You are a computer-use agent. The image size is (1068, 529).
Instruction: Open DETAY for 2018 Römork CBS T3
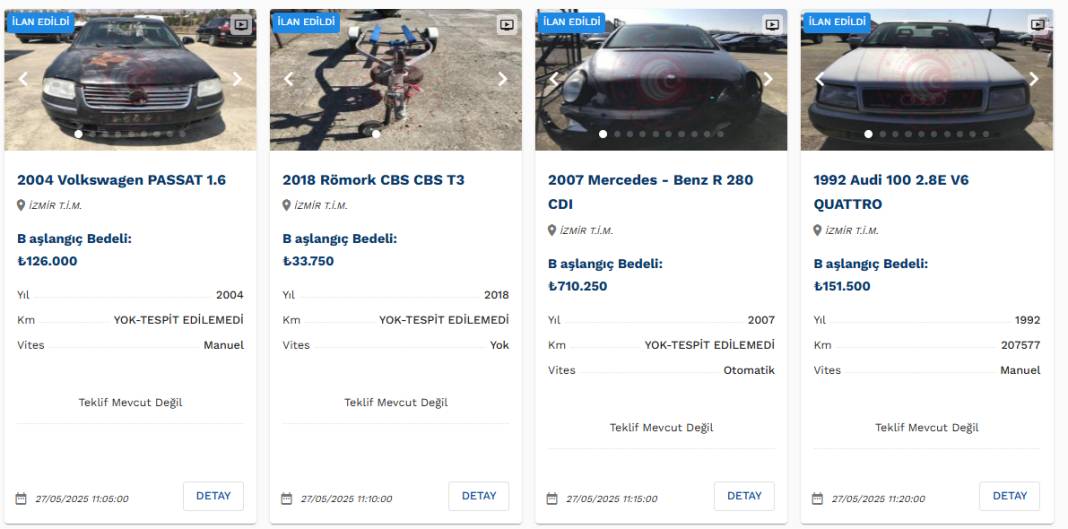(478, 496)
